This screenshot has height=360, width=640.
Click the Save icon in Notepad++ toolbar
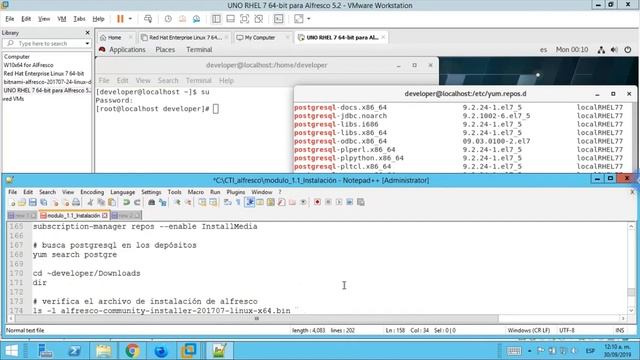33,202
